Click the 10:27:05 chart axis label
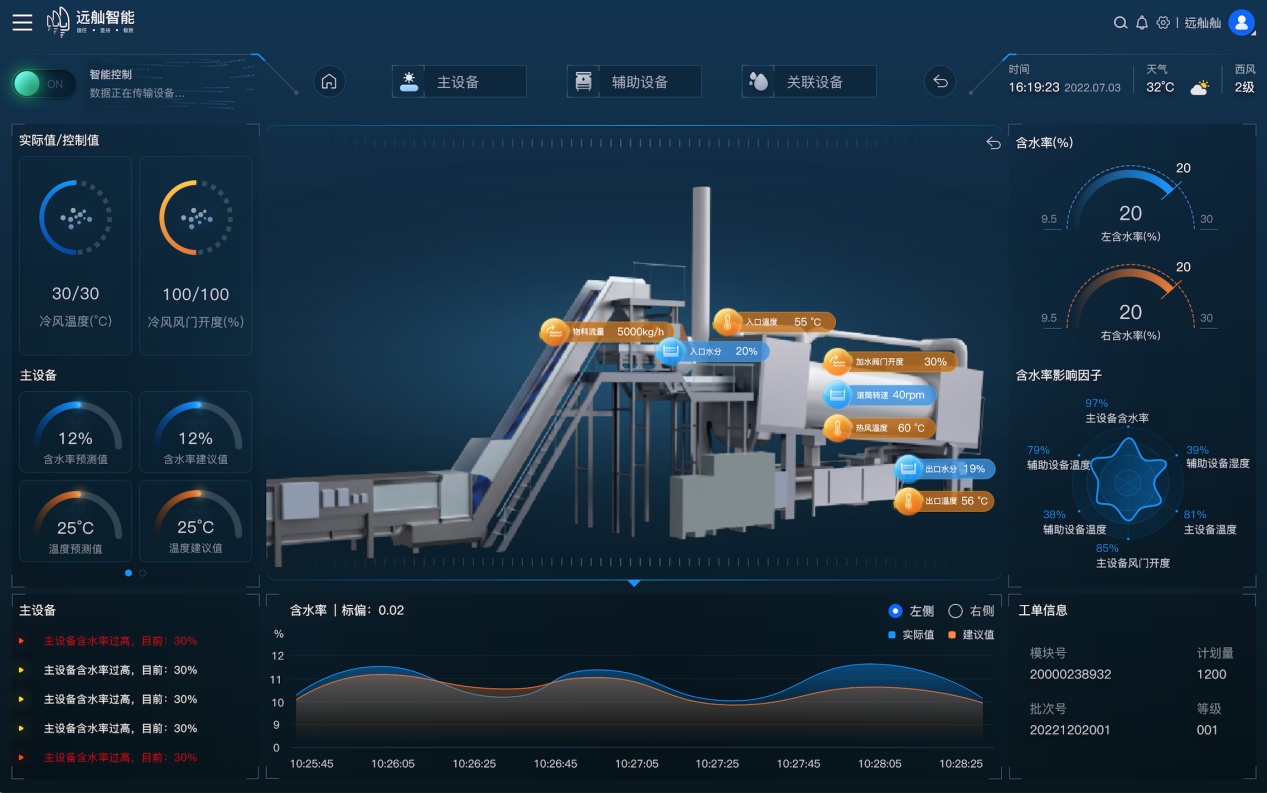 point(637,763)
